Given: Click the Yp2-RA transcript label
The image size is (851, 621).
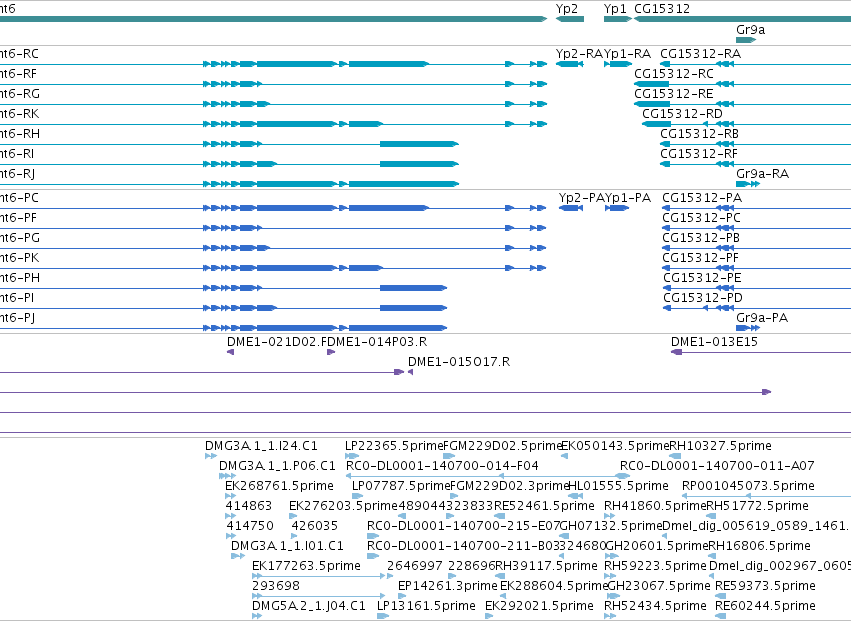Looking at the screenshot, I should 580,54.
